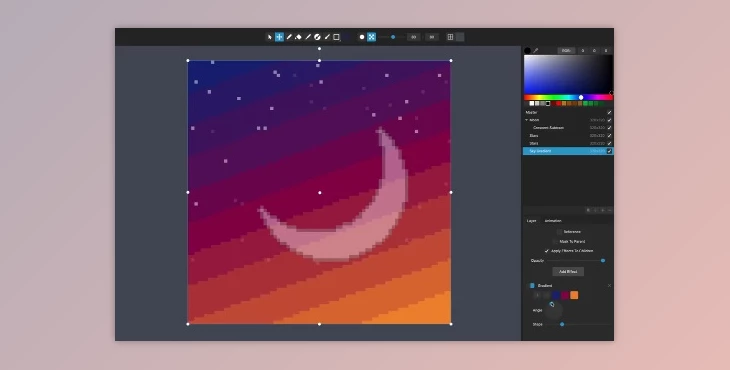Toggle the grid view icon

(450, 37)
